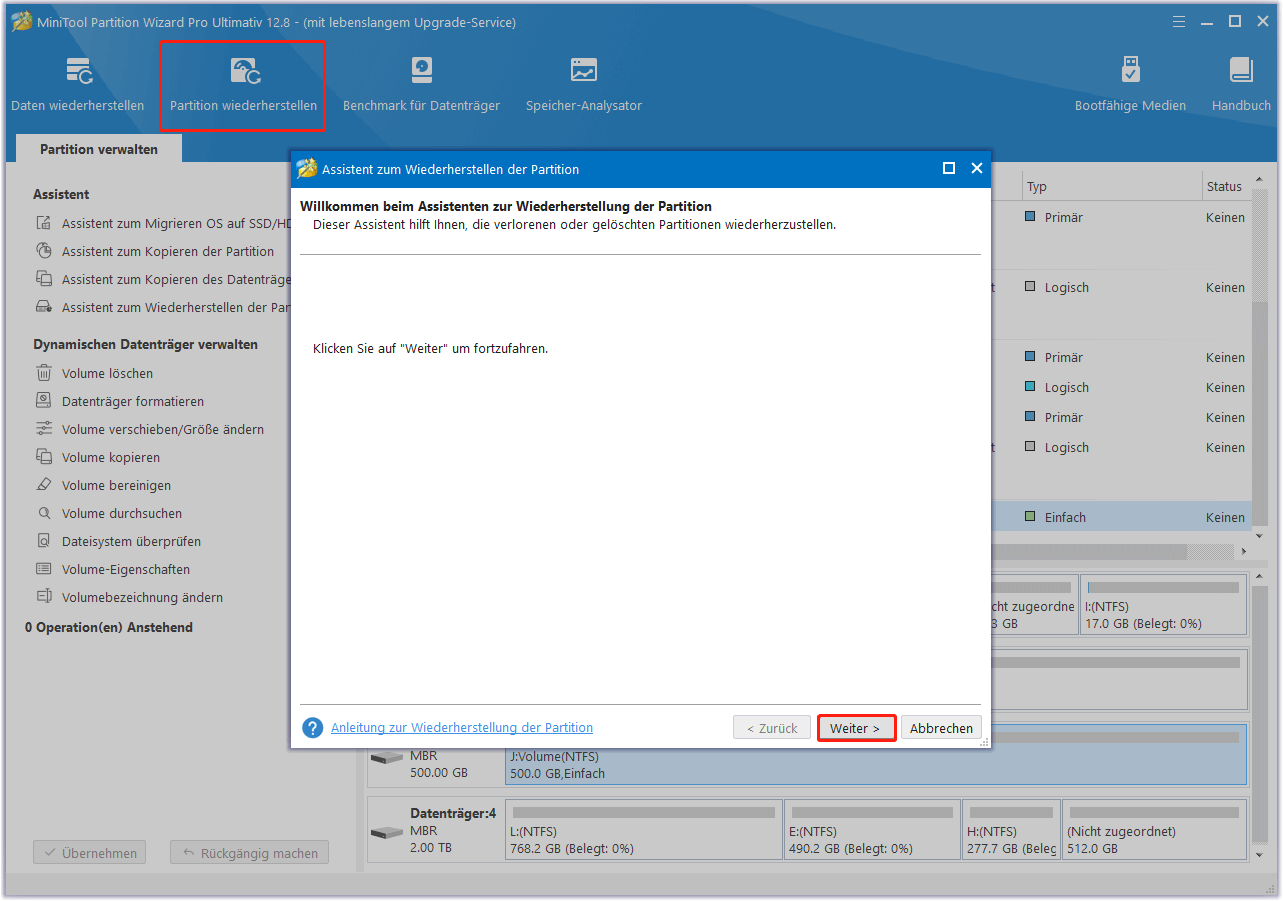1283x901 pixels.
Task: Select the J:Volume(NTFS) 500.0 GB bar
Action: (876, 755)
